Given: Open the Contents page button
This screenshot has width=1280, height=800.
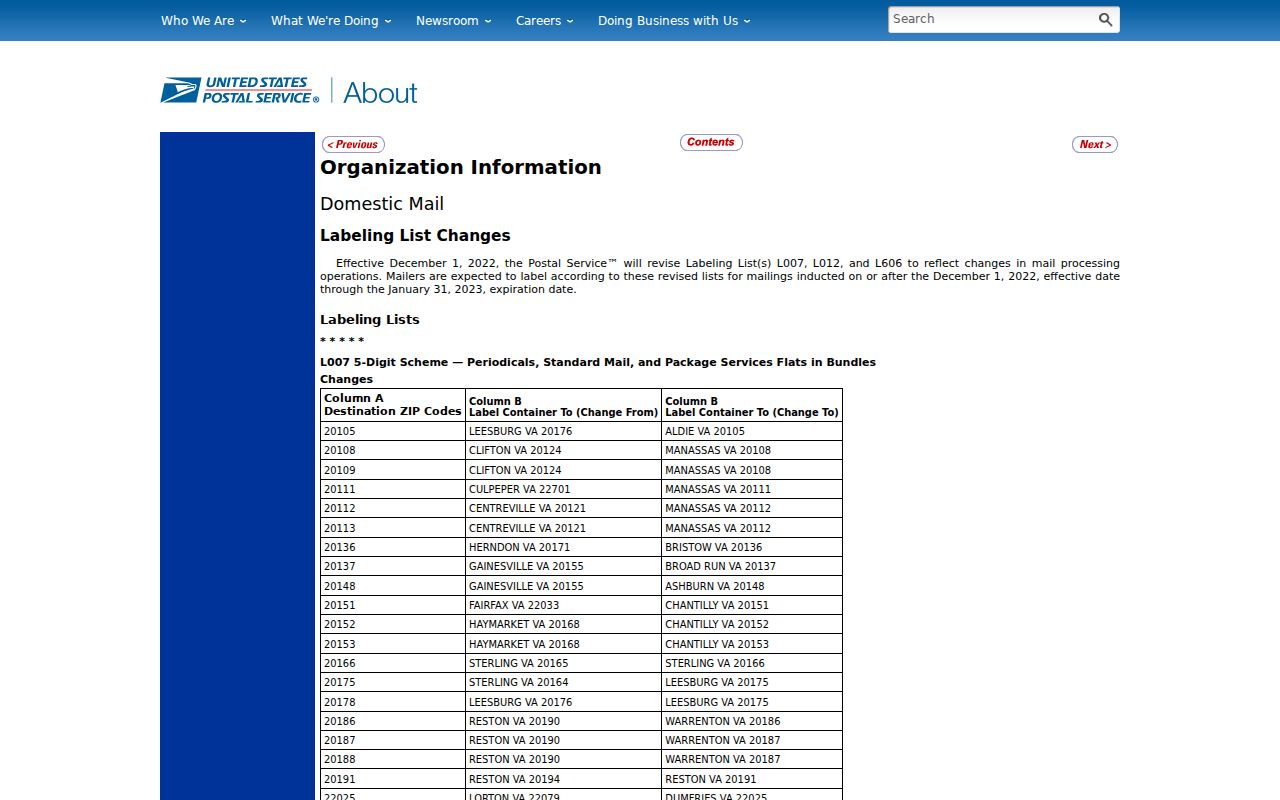Looking at the screenshot, I should [x=711, y=142].
